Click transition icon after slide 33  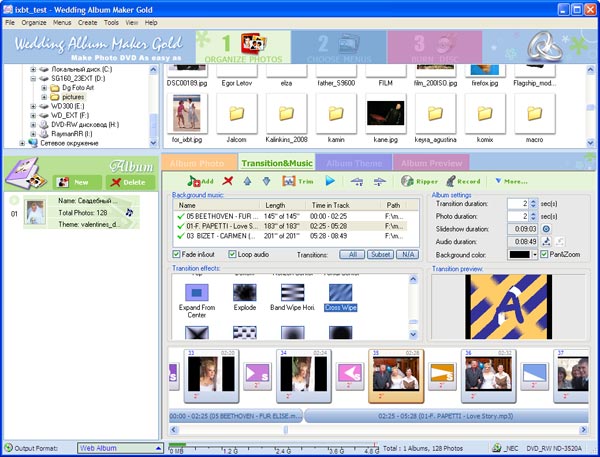[257, 376]
